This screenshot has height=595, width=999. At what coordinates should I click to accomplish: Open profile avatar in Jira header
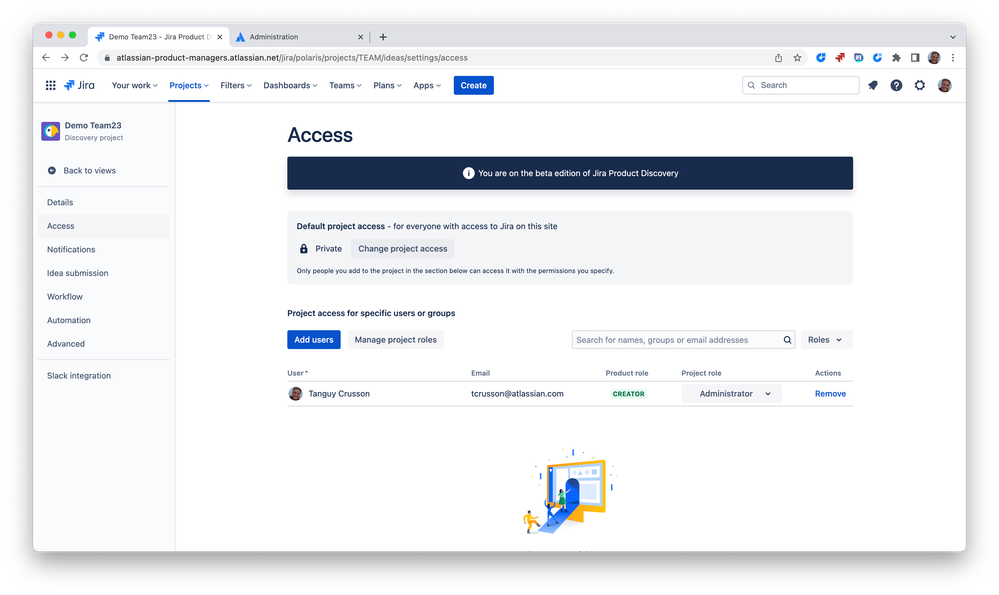click(945, 85)
